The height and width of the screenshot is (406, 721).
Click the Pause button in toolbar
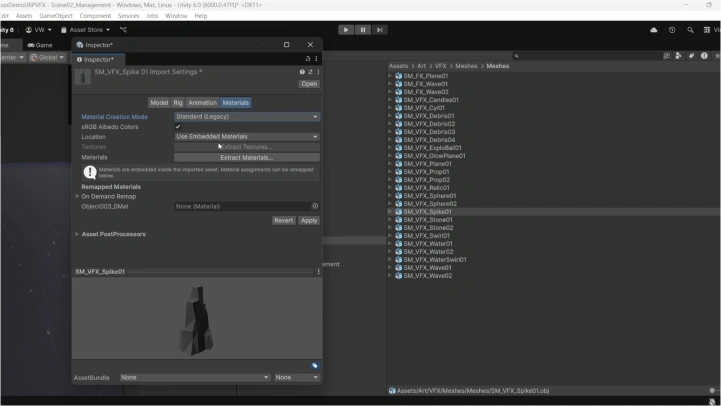[363, 30]
